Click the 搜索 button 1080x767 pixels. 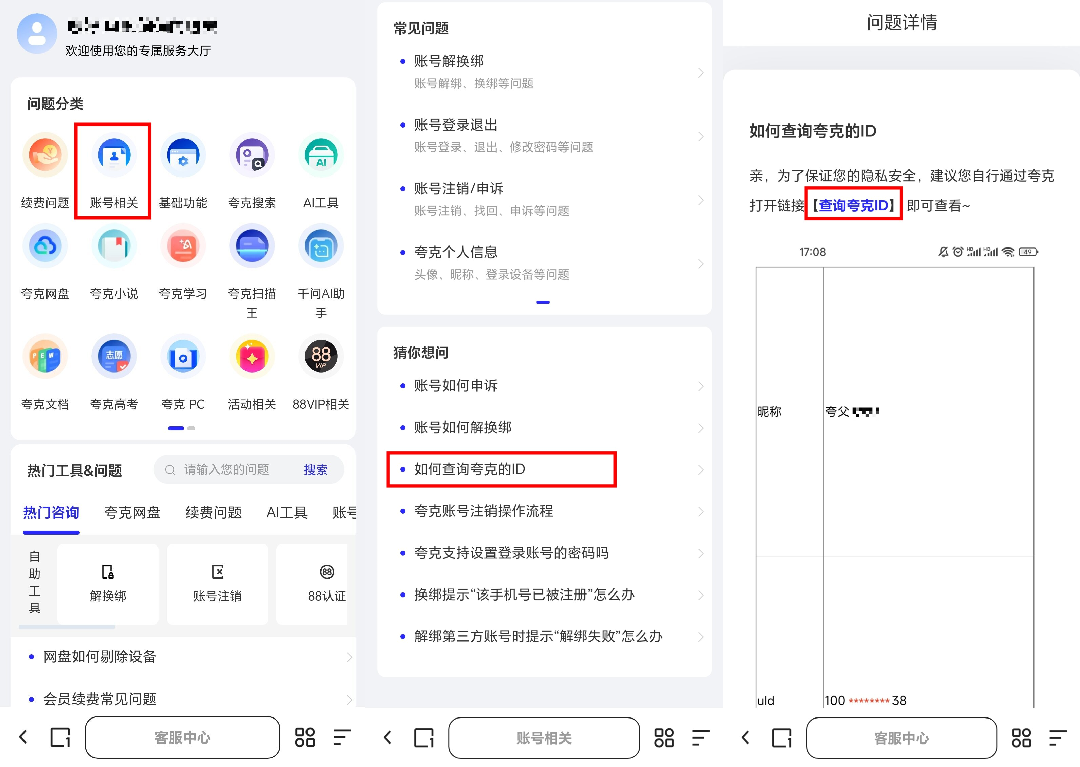click(315, 470)
